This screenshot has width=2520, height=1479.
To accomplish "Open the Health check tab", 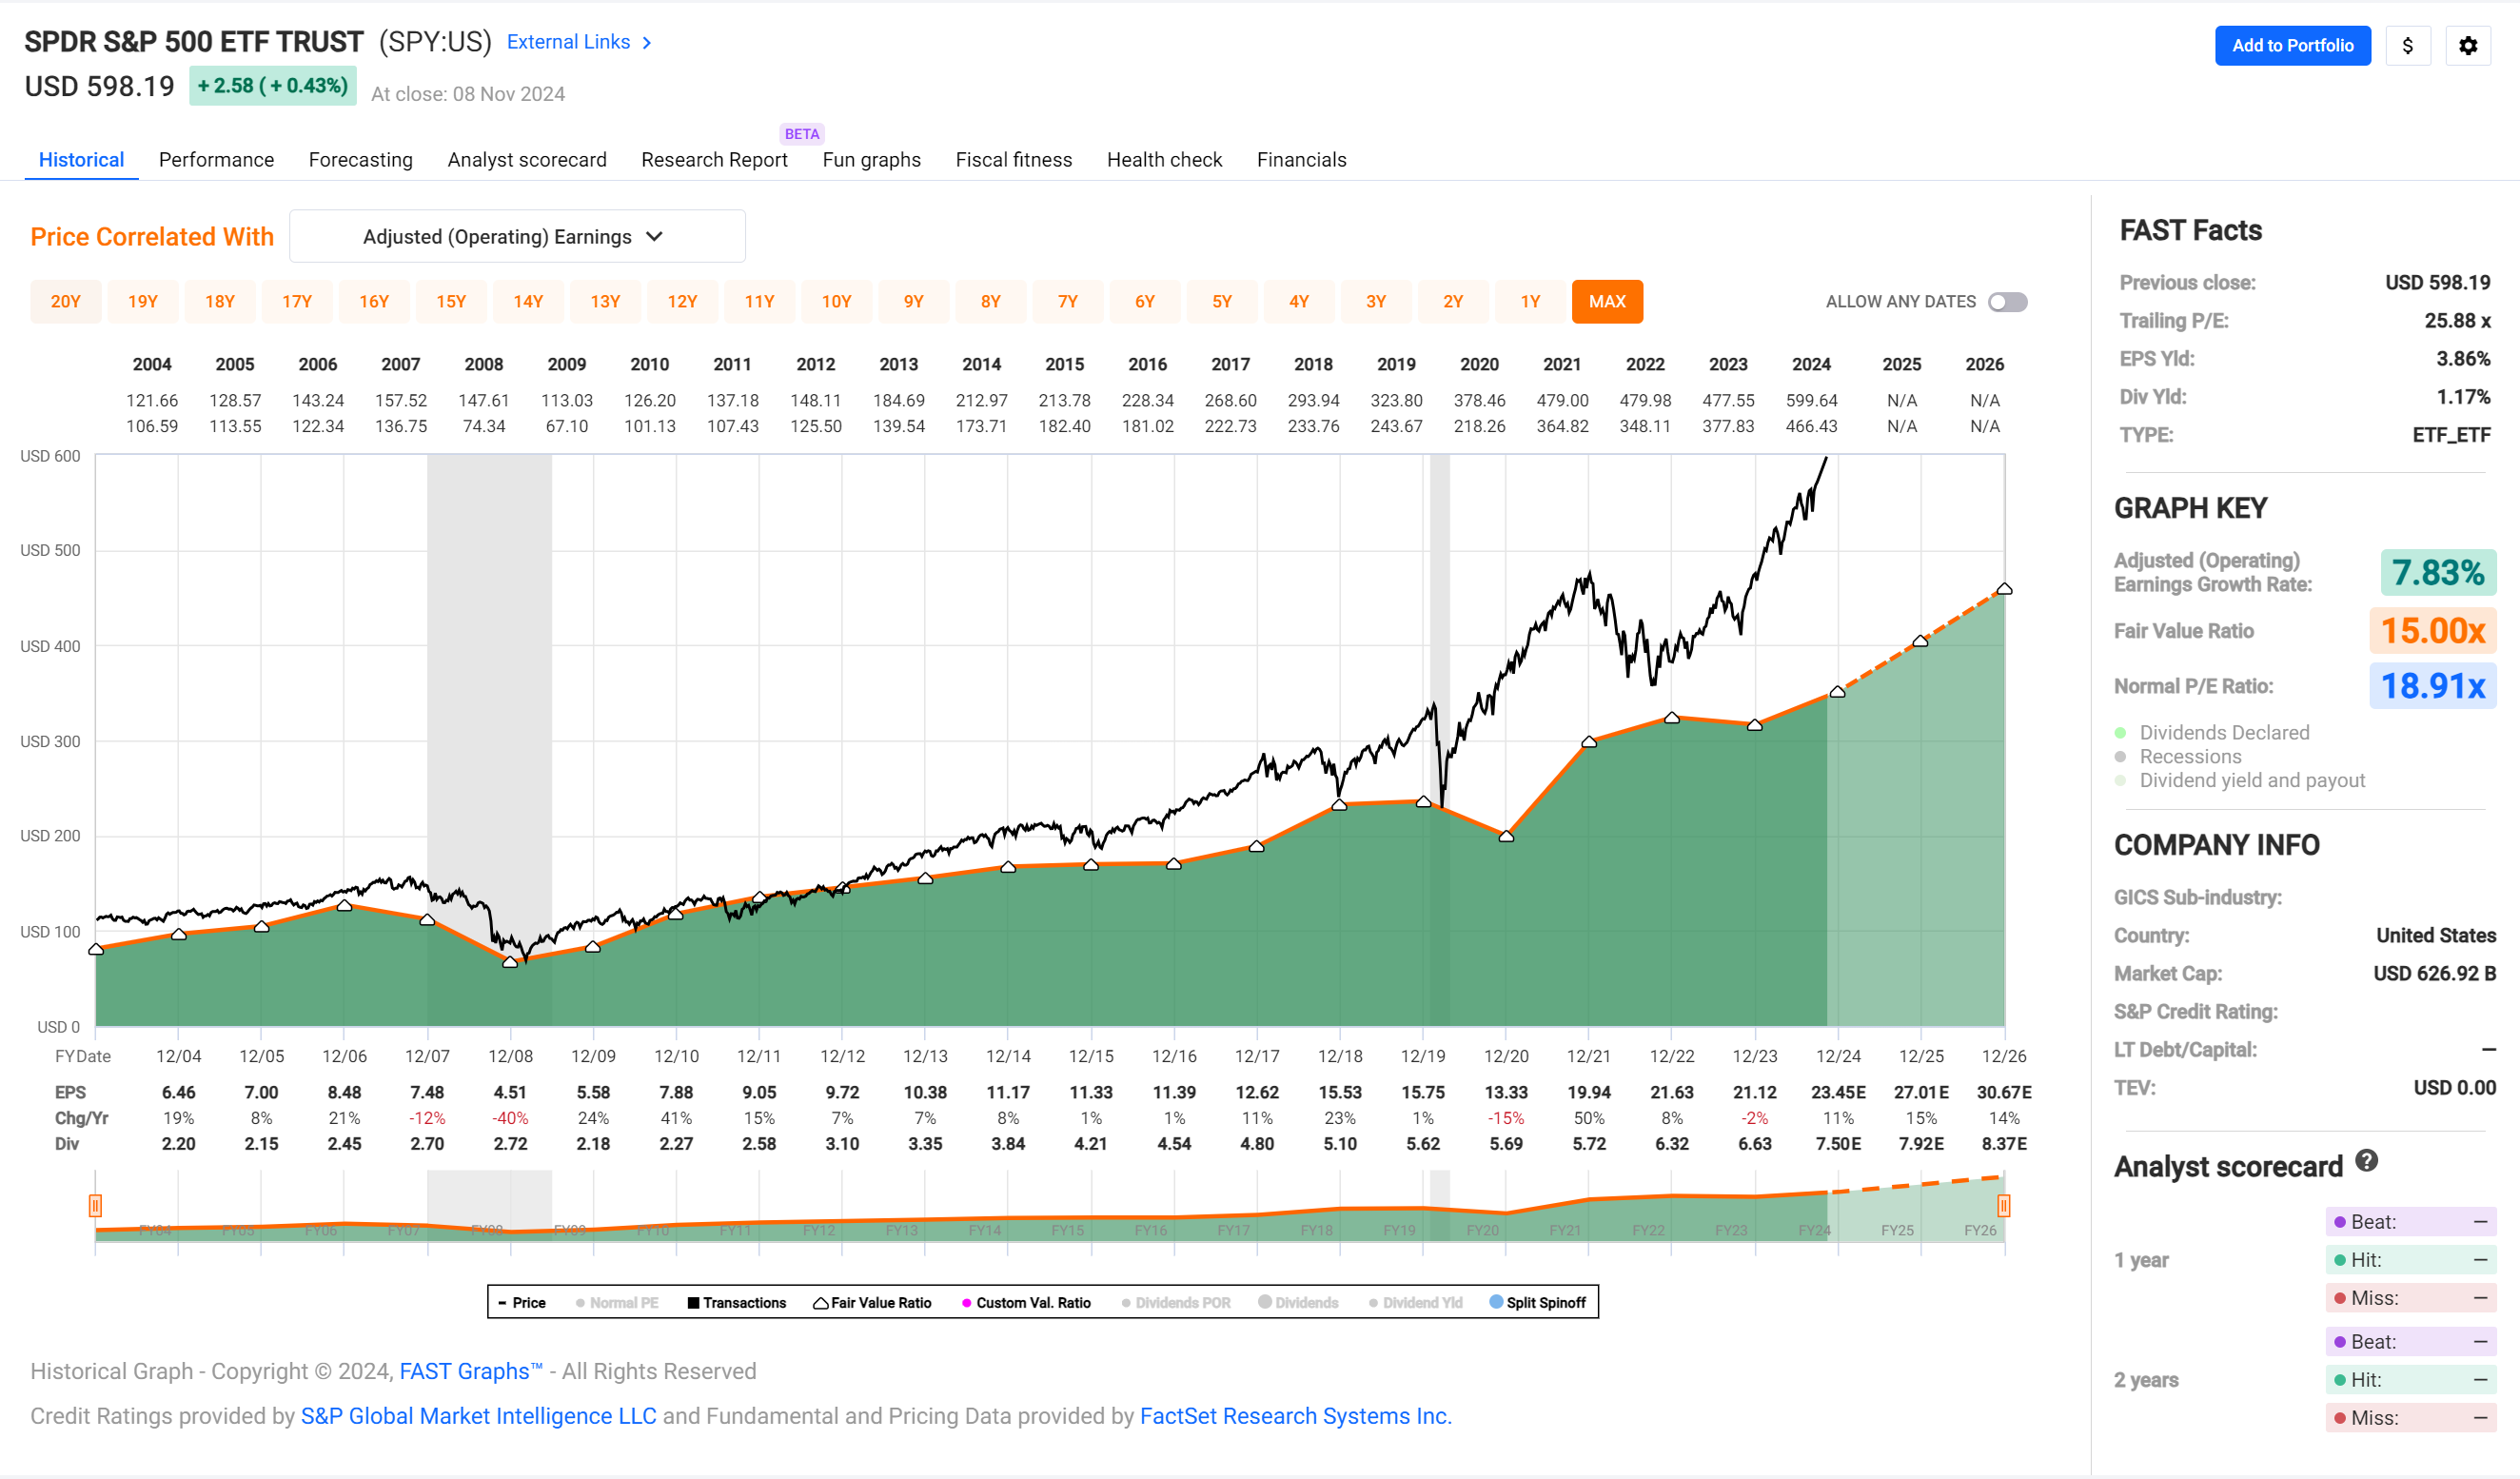I will pos(1164,160).
